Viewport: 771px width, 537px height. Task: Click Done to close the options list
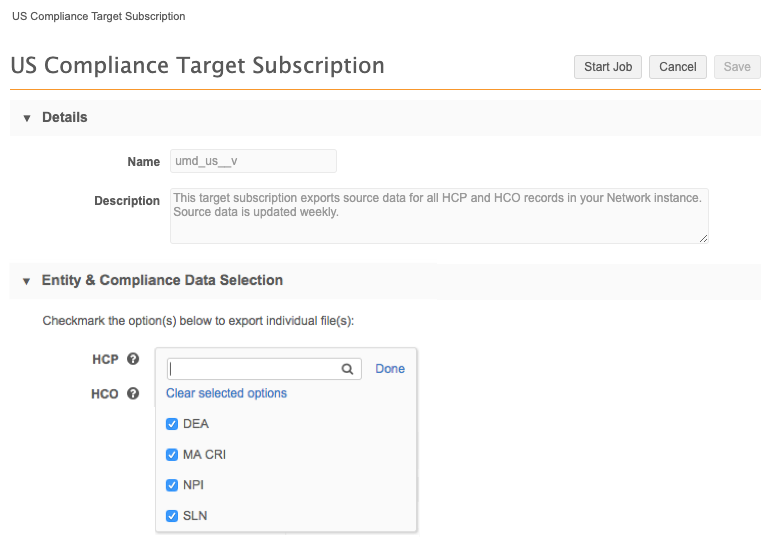coord(390,369)
